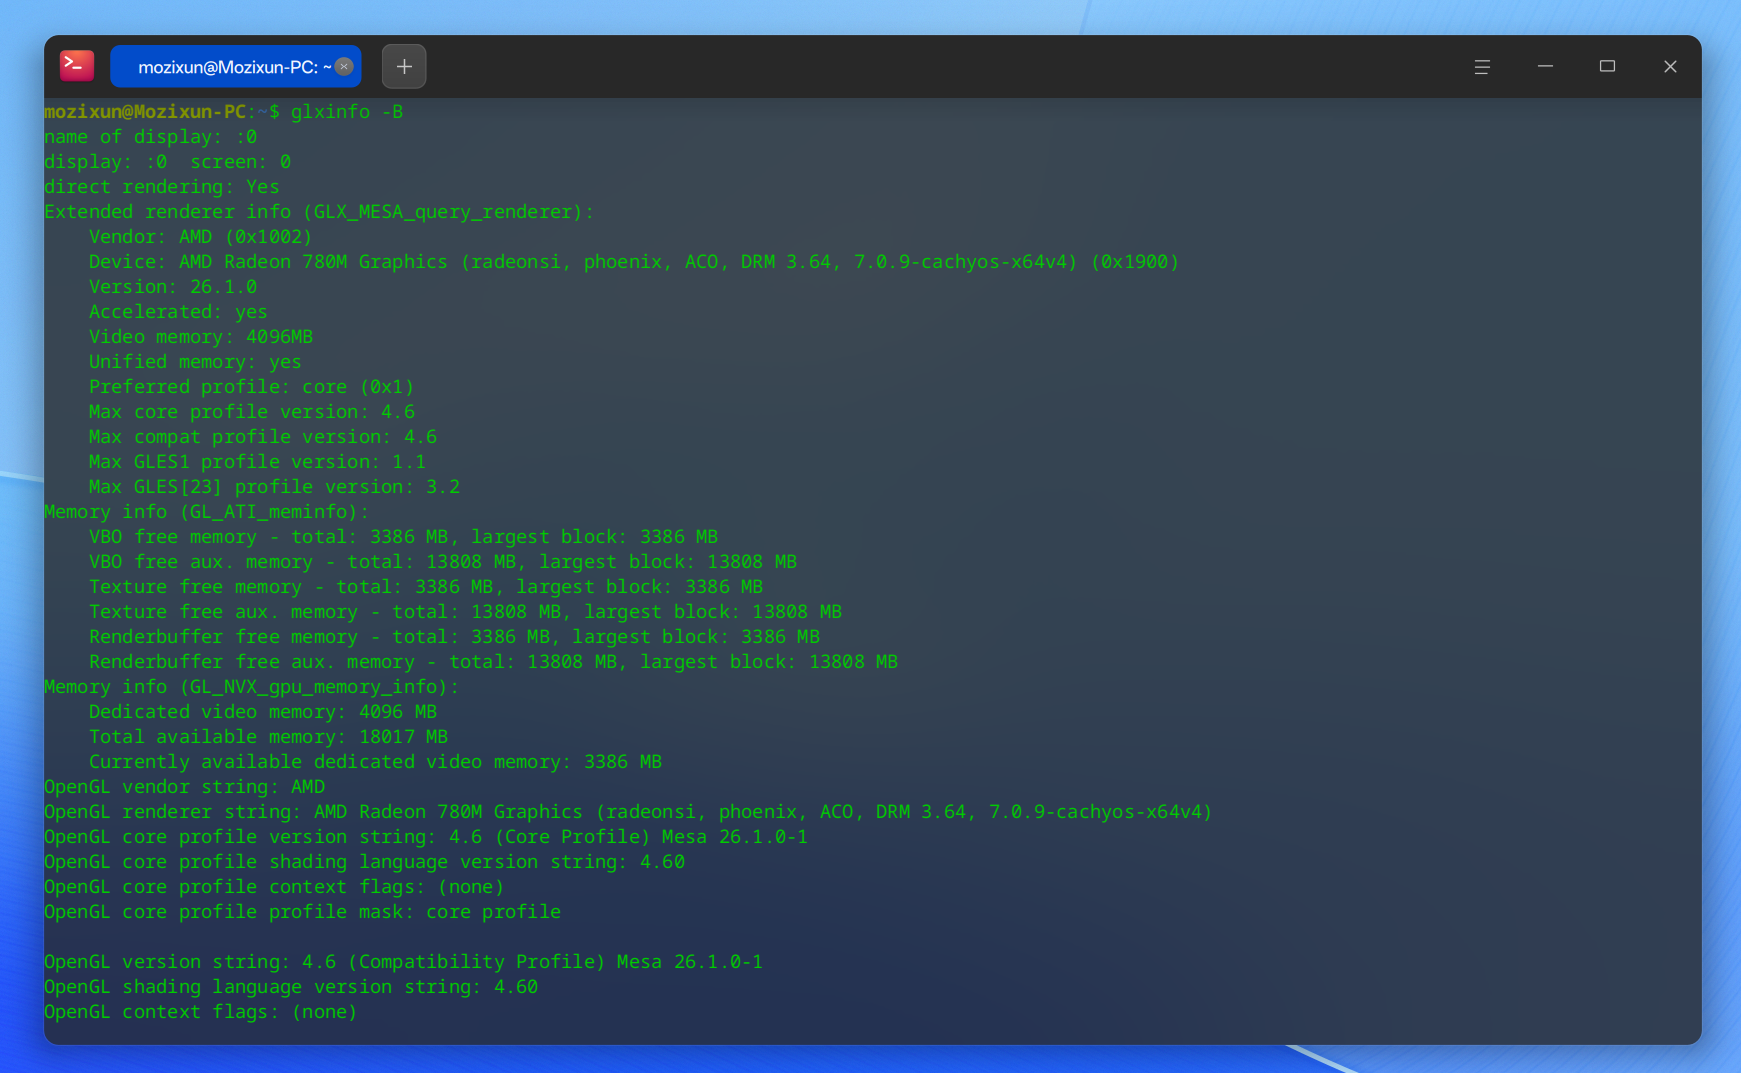The height and width of the screenshot is (1073, 1741).
Task: Minimize the terminal window
Action: point(1545,67)
